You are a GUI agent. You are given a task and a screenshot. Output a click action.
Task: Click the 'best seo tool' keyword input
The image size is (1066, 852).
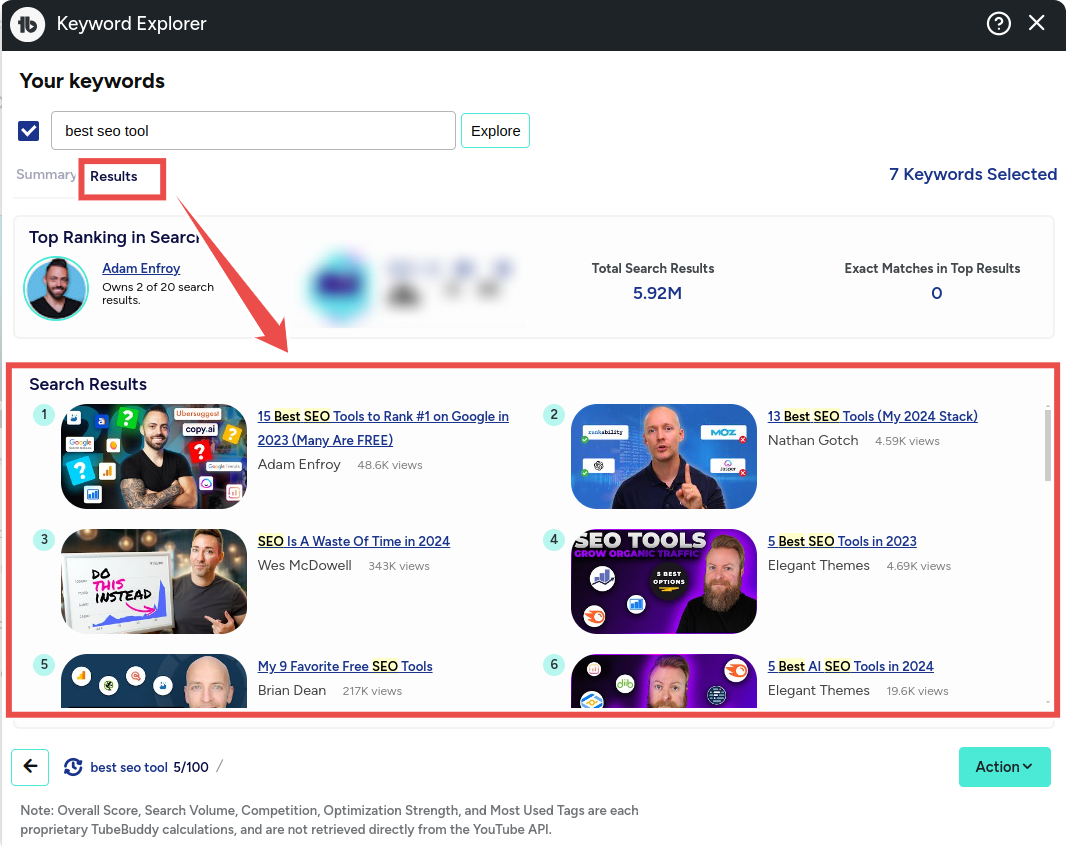point(253,131)
